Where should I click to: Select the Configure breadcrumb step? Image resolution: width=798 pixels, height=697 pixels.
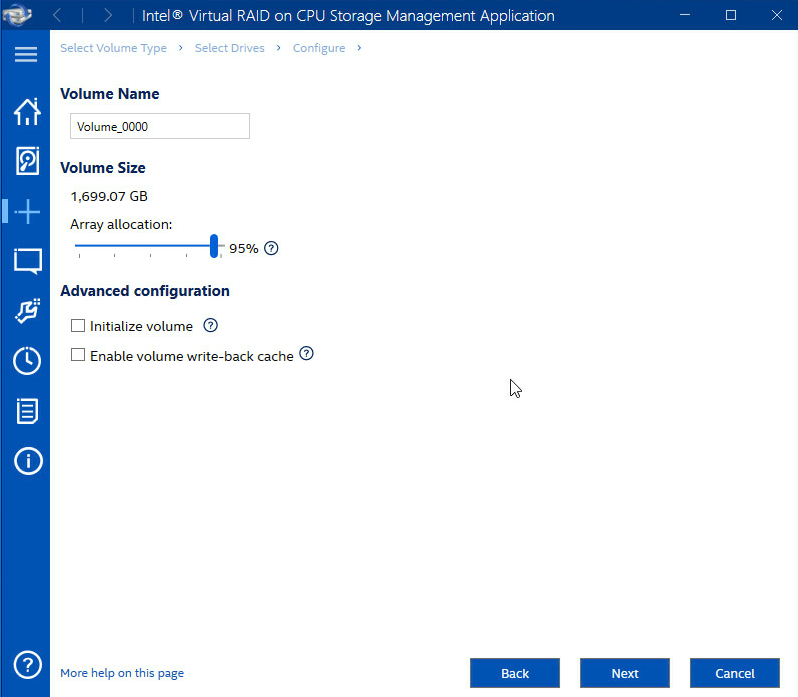(319, 48)
